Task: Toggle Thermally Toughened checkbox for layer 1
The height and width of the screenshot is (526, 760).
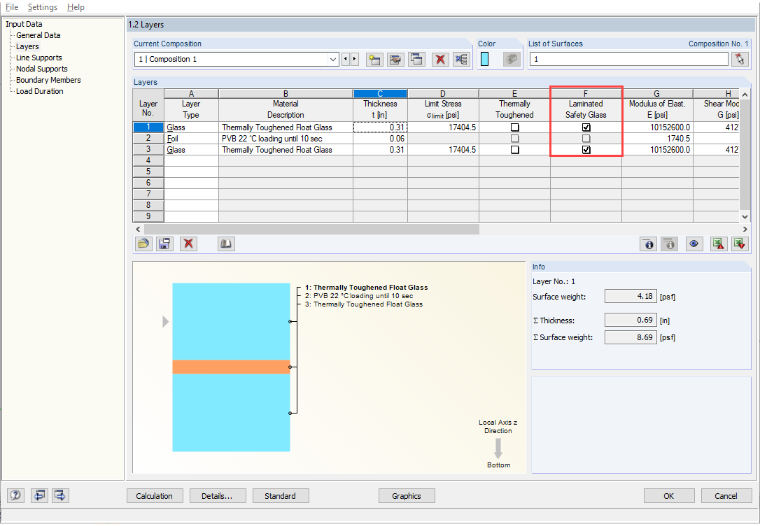Action: 515,128
